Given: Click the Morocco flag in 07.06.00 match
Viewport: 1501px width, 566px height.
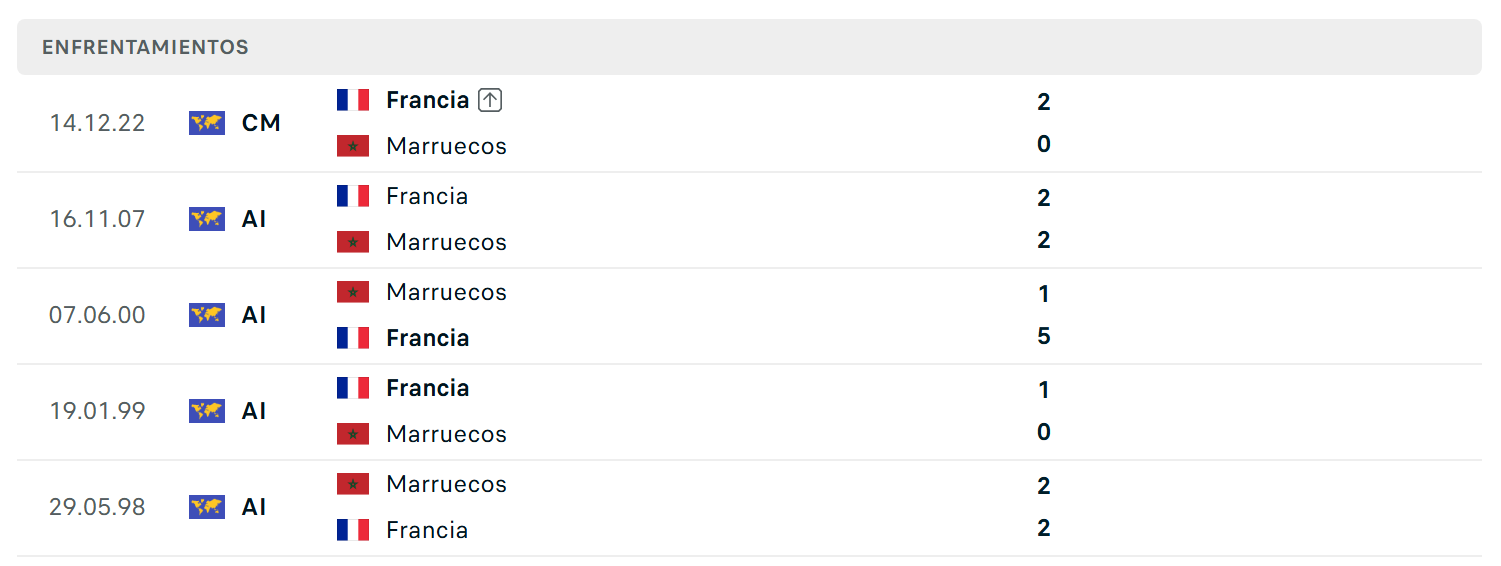Looking at the screenshot, I should tap(353, 292).
